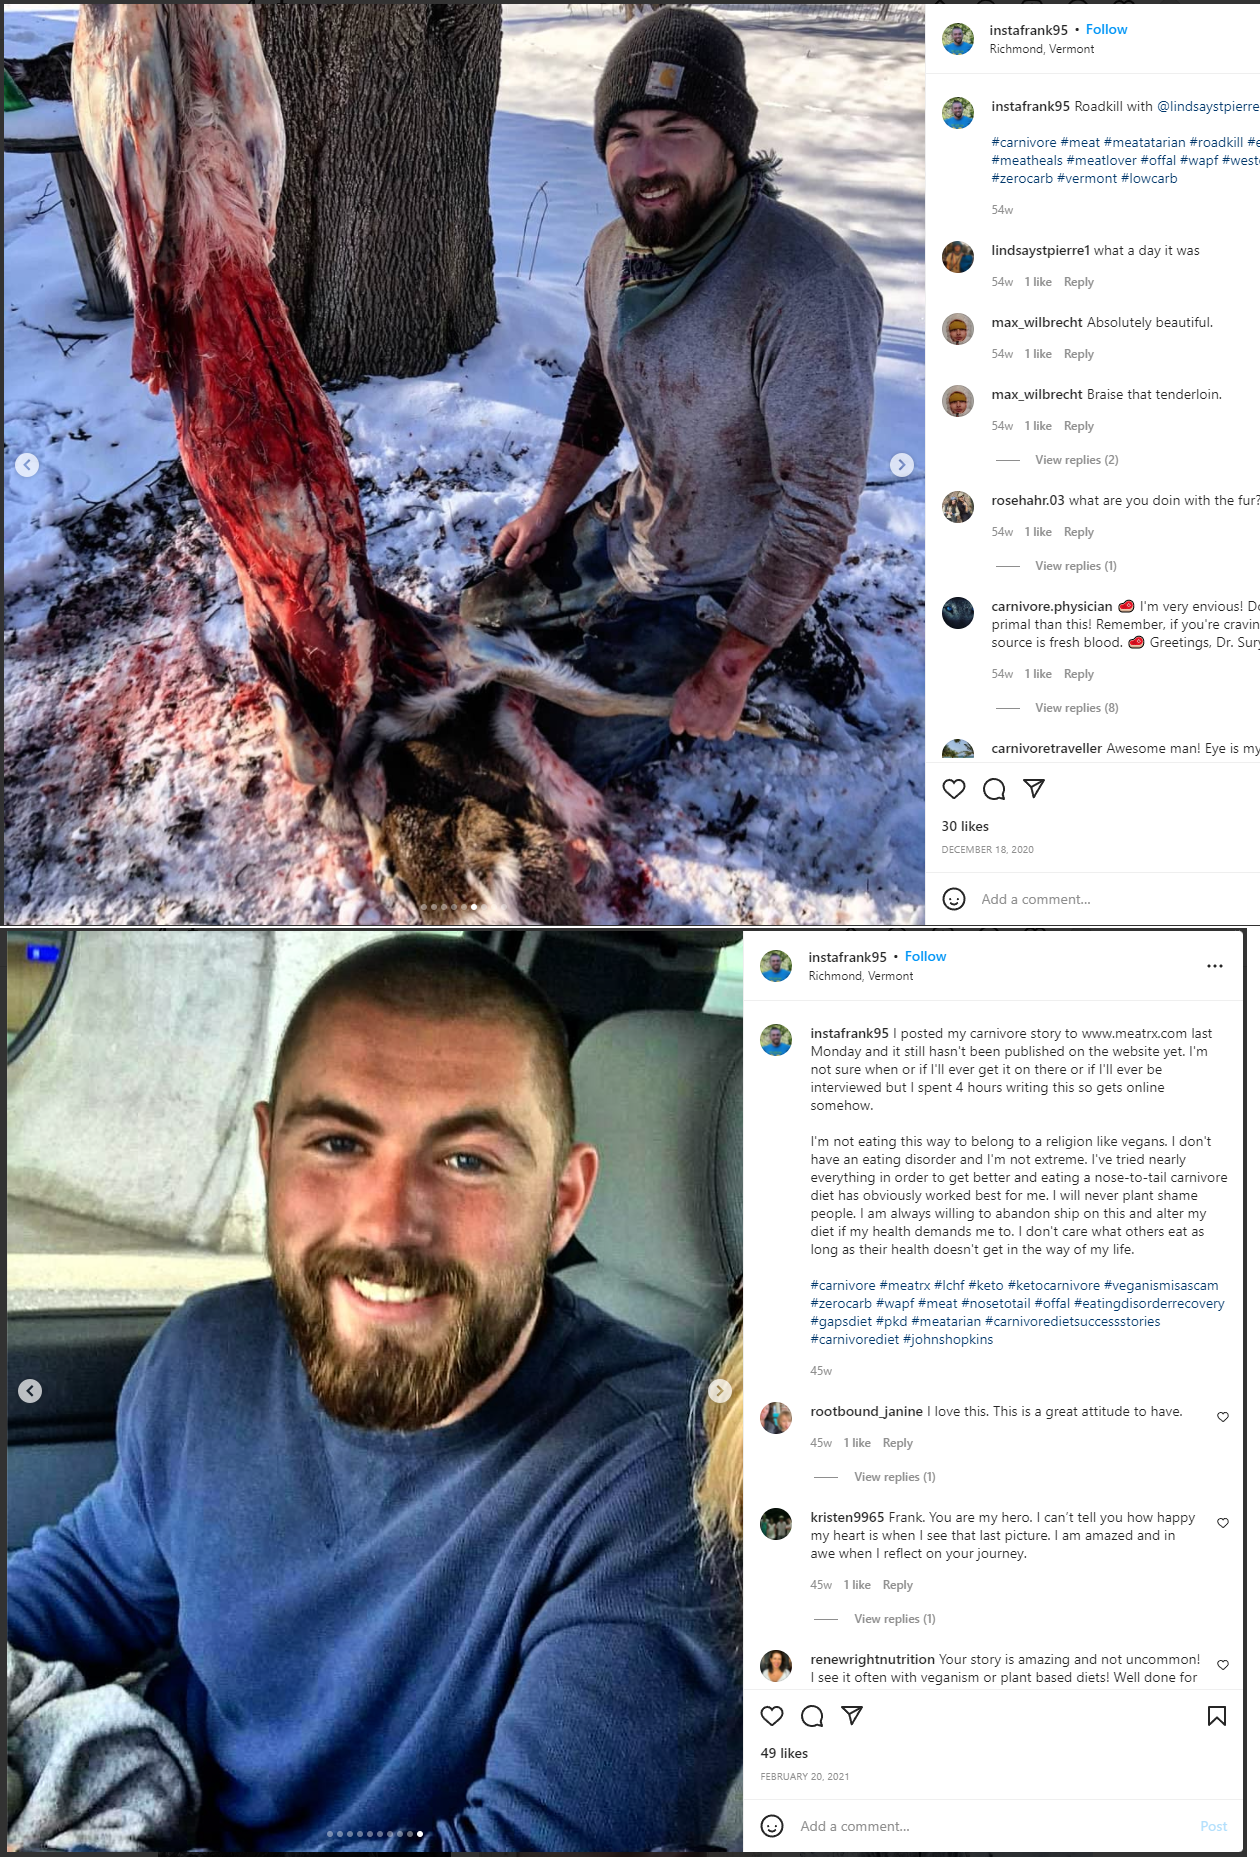Save bottom post with bookmark icon
The width and height of the screenshot is (1260, 1872).
point(1217,1716)
